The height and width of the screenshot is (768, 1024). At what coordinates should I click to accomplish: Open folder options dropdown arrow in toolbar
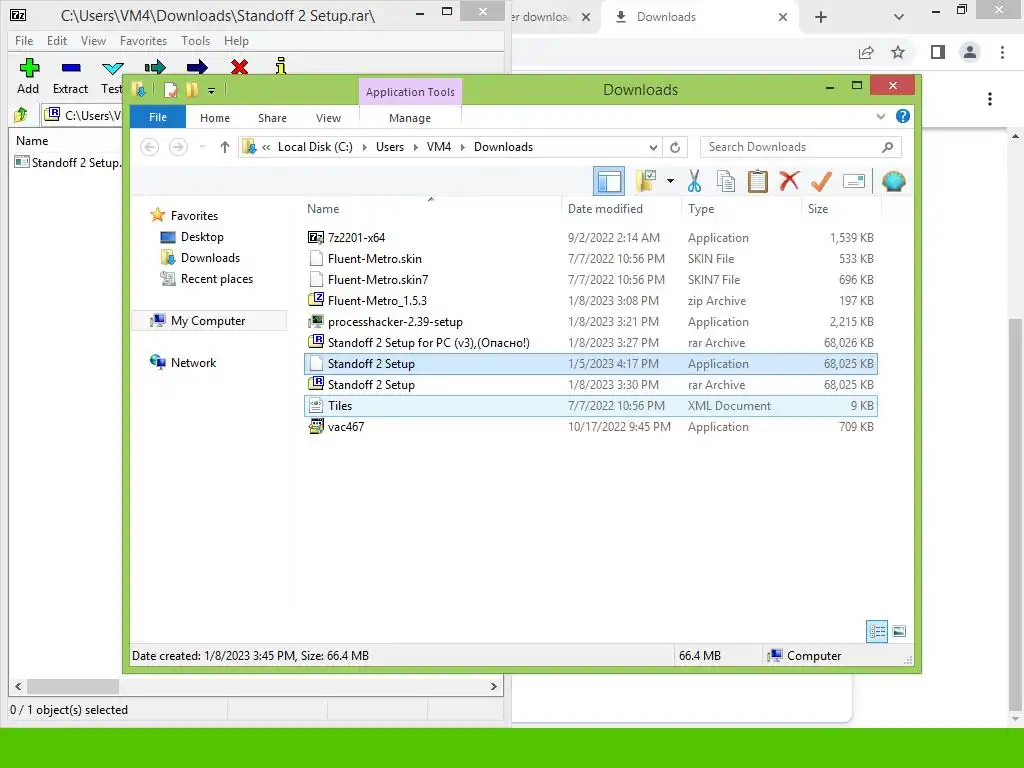(670, 181)
